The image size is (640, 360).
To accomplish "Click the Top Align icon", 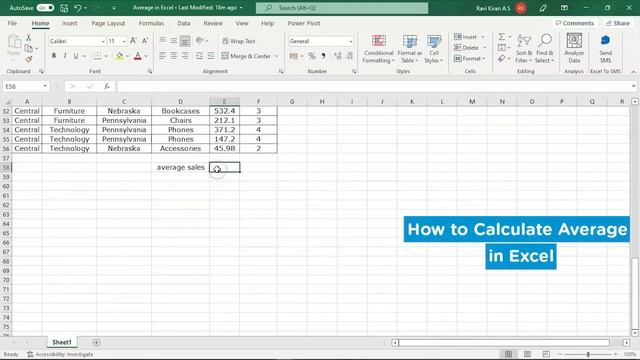I will pyautogui.click(x=162, y=41).
